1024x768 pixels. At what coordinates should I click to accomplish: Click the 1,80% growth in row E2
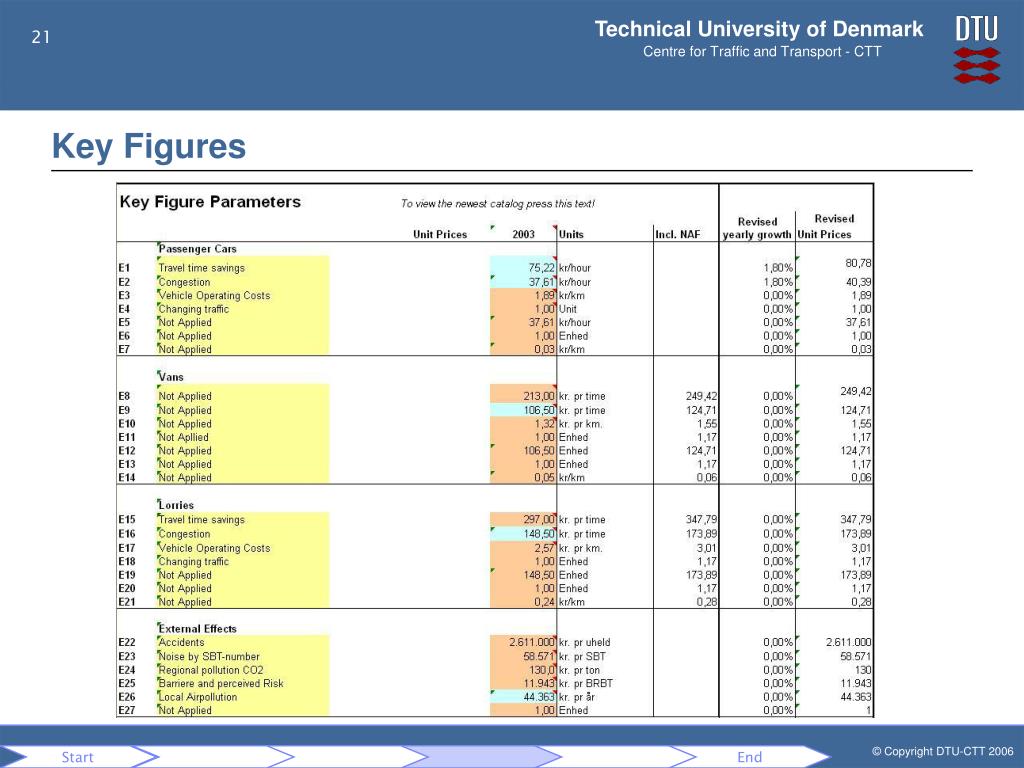778,282
